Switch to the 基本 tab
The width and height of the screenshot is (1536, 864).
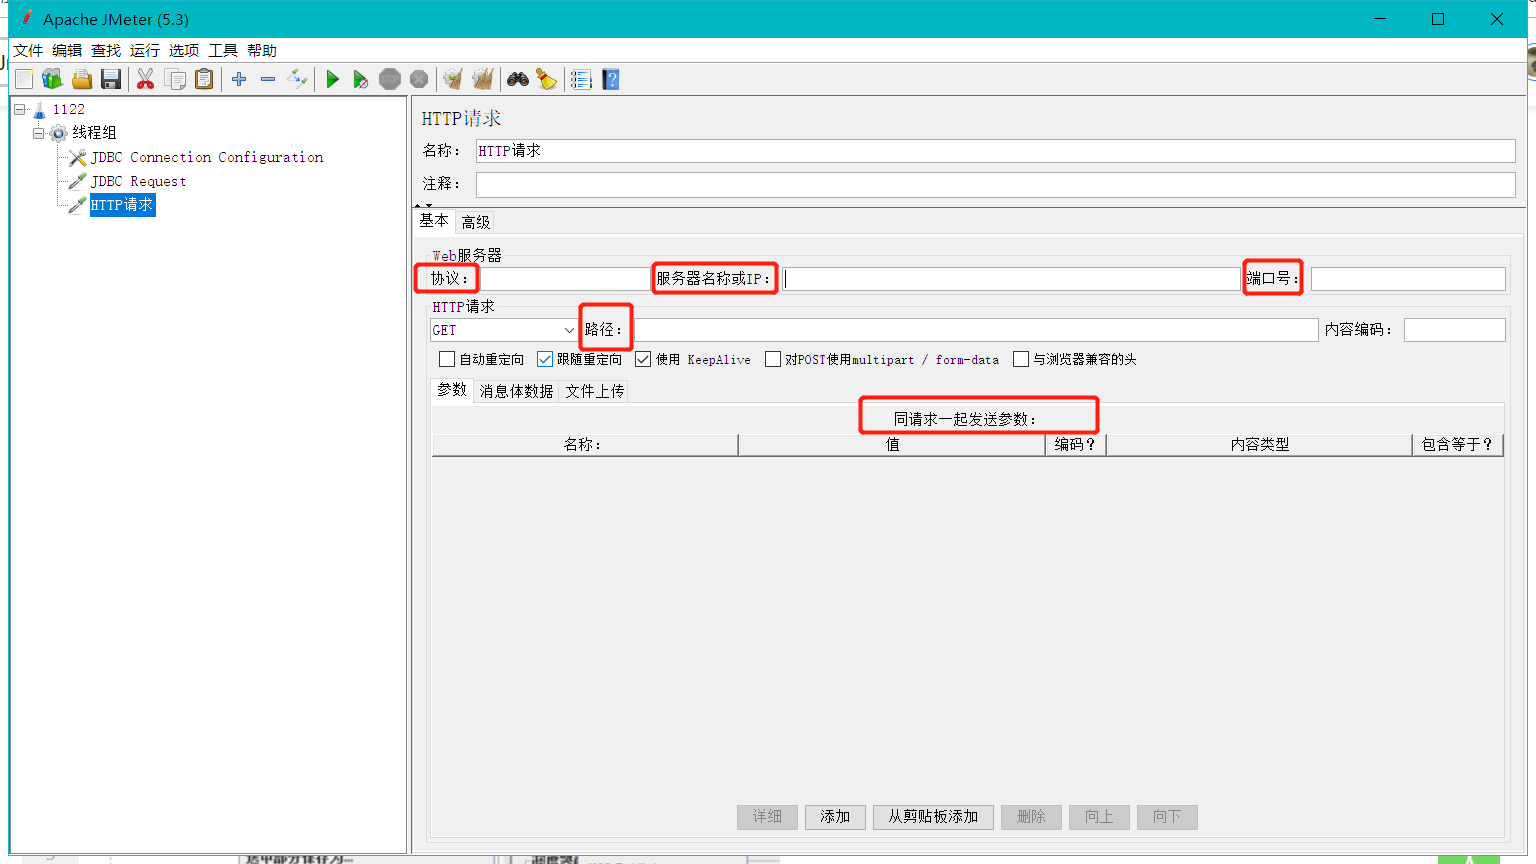coord(434,221)
